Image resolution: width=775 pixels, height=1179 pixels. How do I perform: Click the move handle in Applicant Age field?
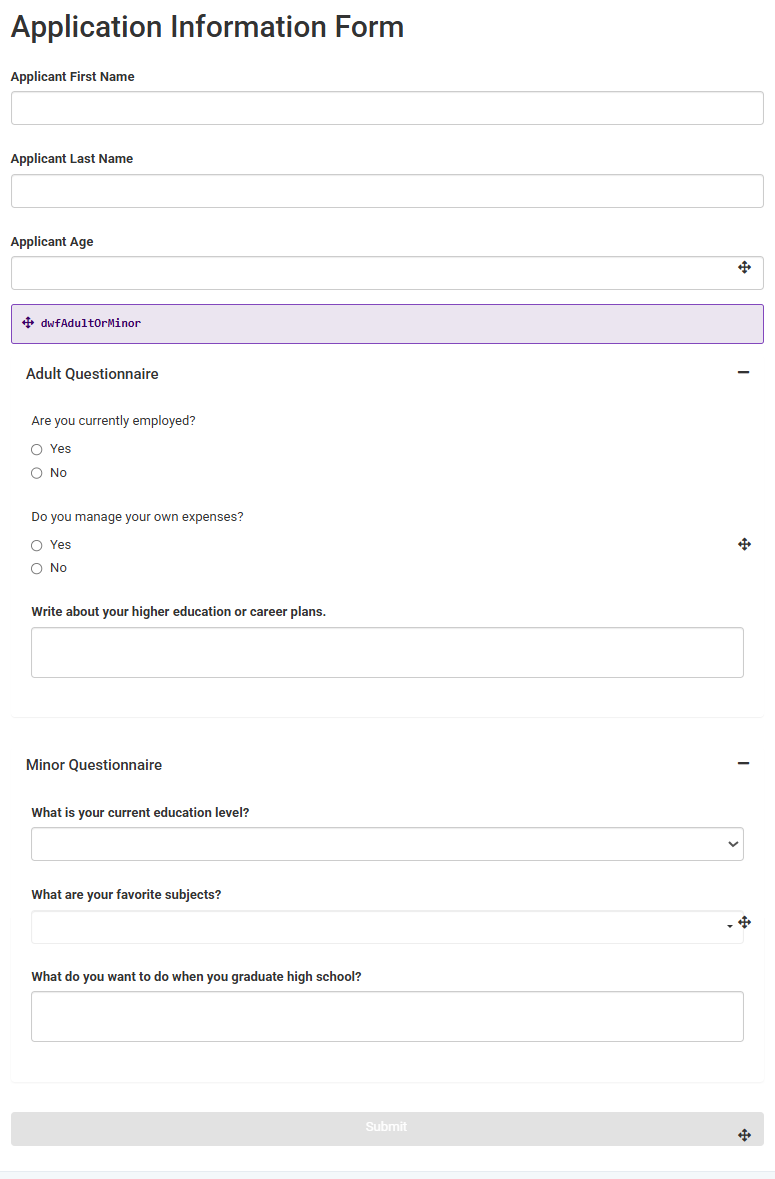(x=744, y=267)
